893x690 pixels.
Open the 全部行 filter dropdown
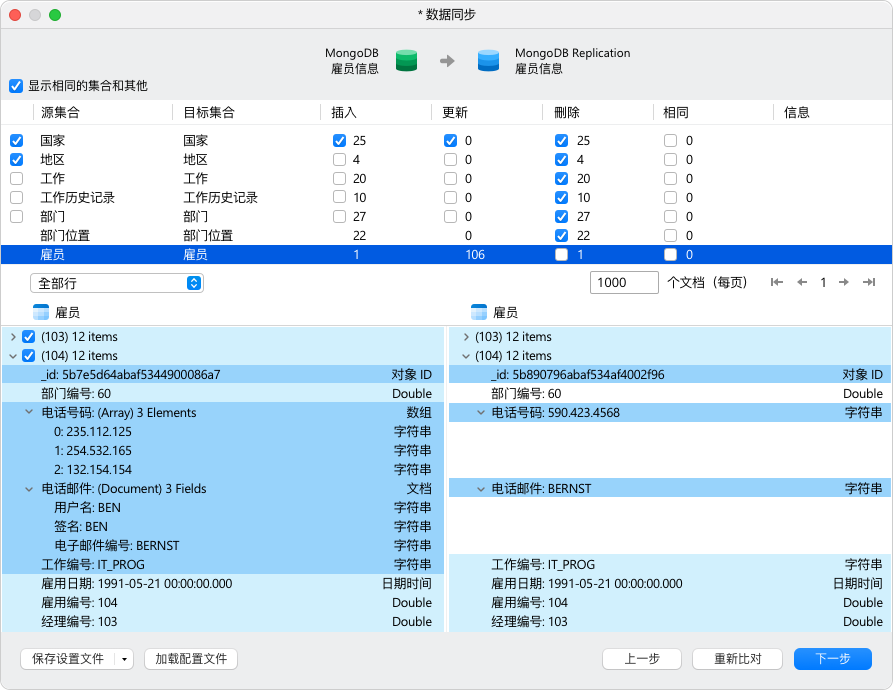pos(117,283)
